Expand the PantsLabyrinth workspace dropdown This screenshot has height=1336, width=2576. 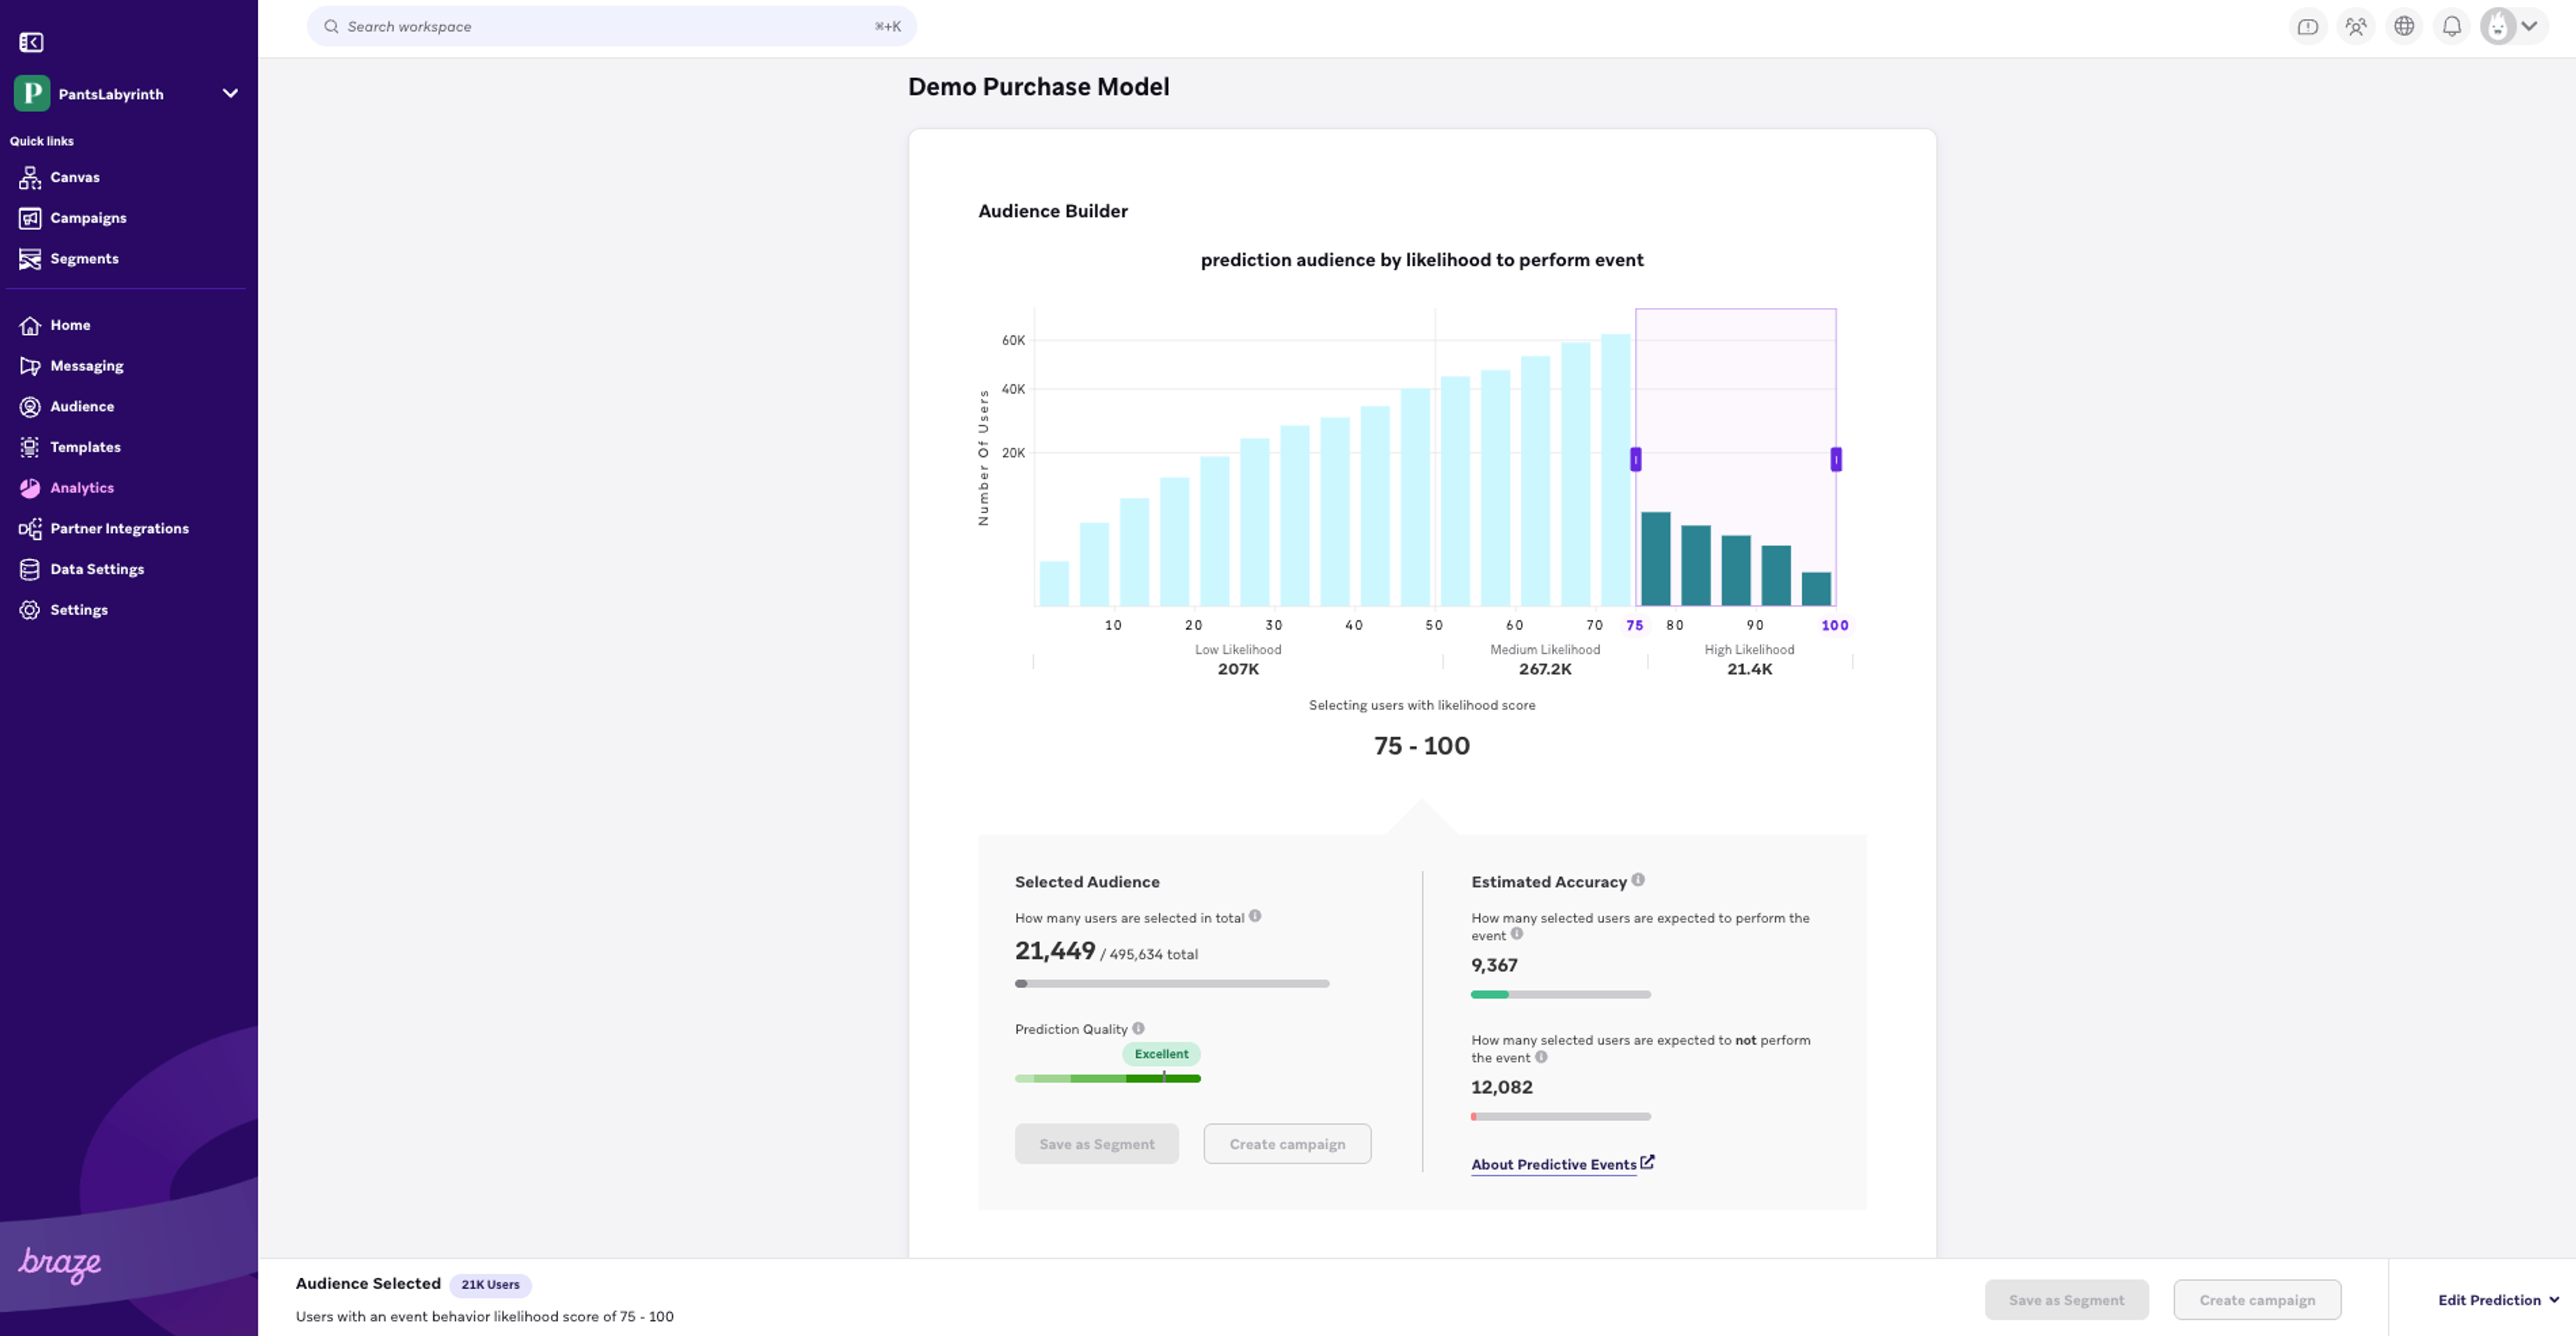[229, 94]
